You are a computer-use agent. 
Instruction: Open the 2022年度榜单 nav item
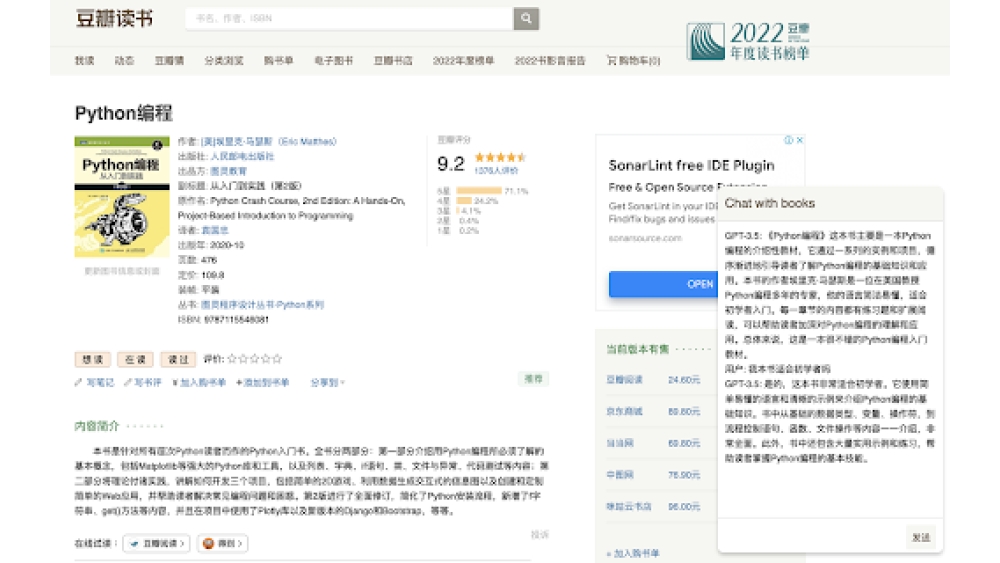(464, 61)
